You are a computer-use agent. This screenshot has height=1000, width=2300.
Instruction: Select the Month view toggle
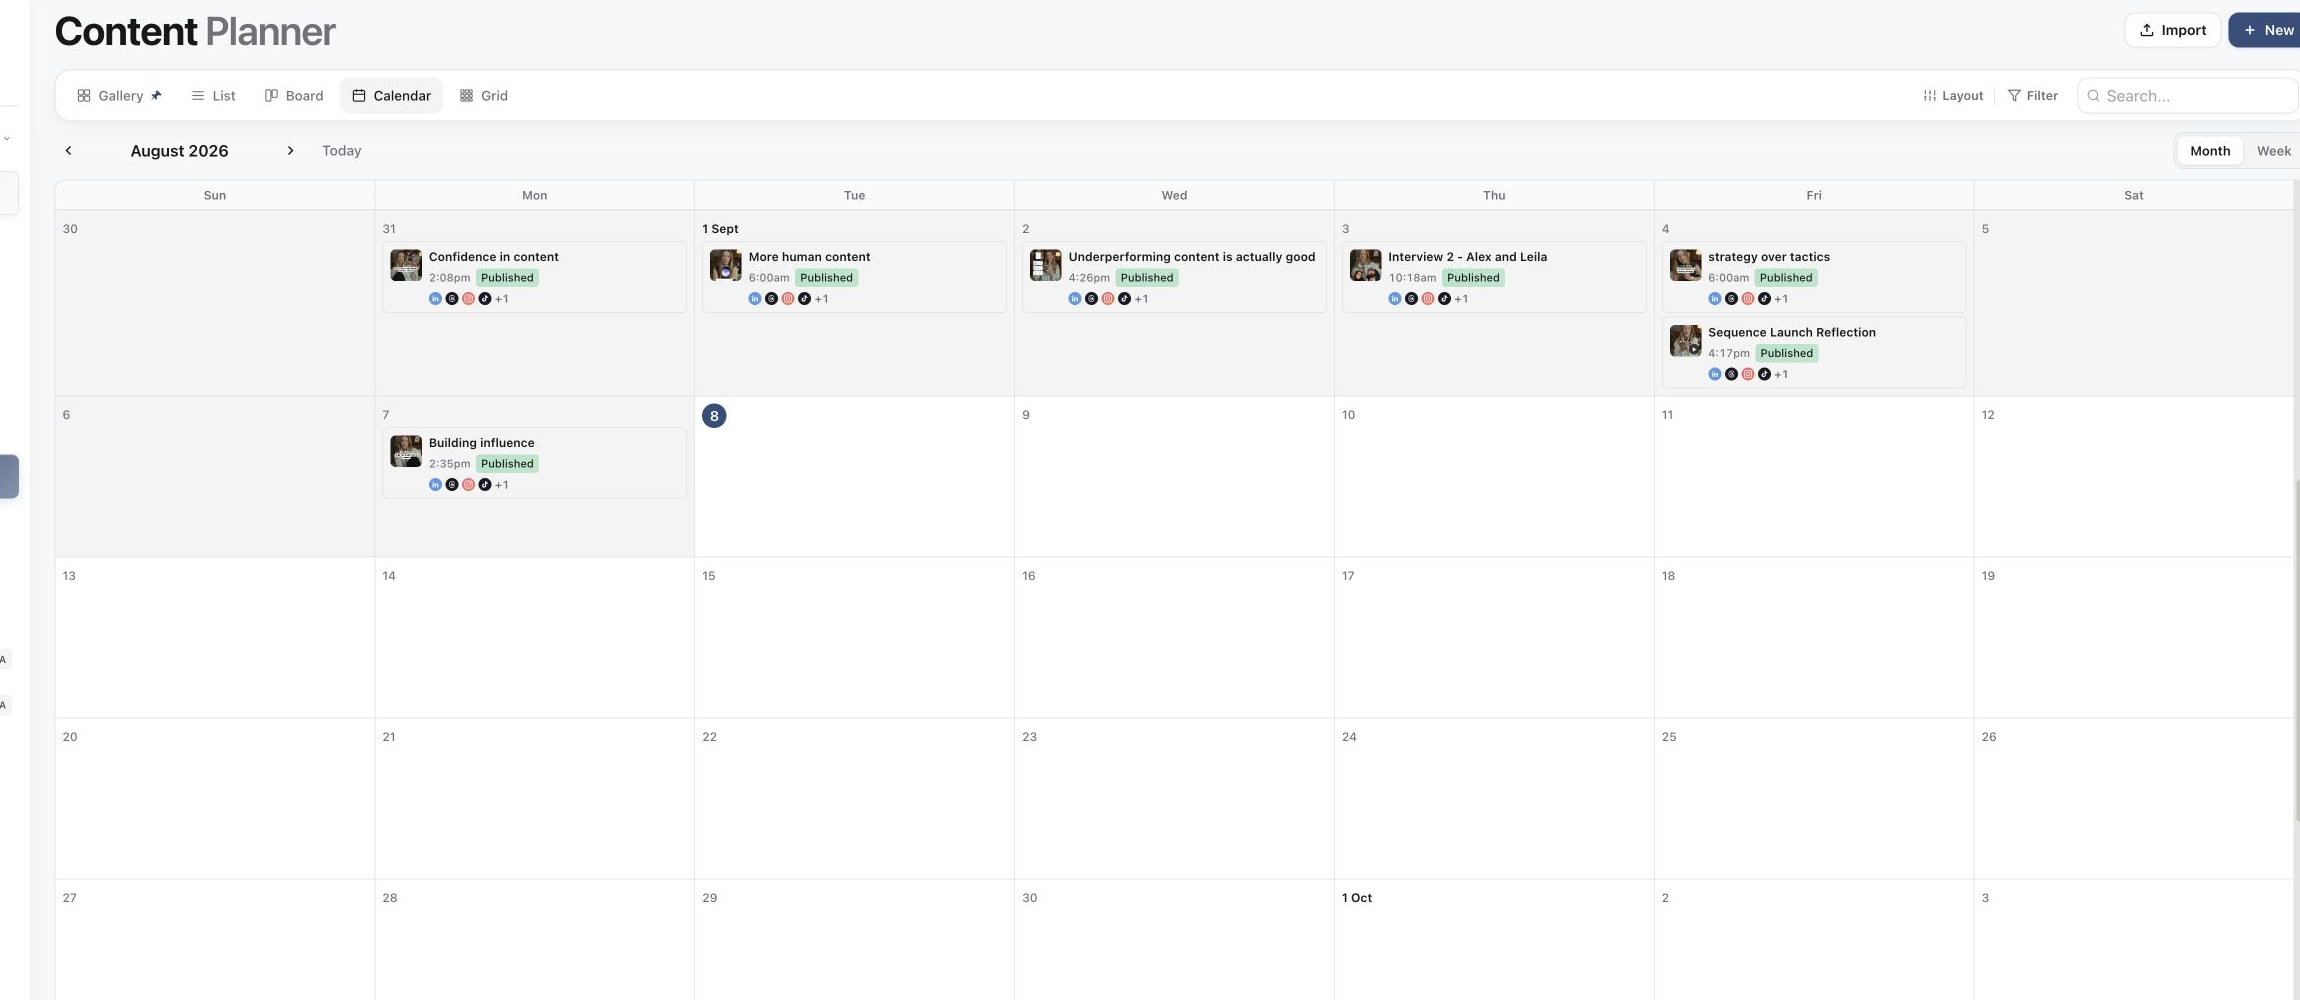(x=2210, y=151)
